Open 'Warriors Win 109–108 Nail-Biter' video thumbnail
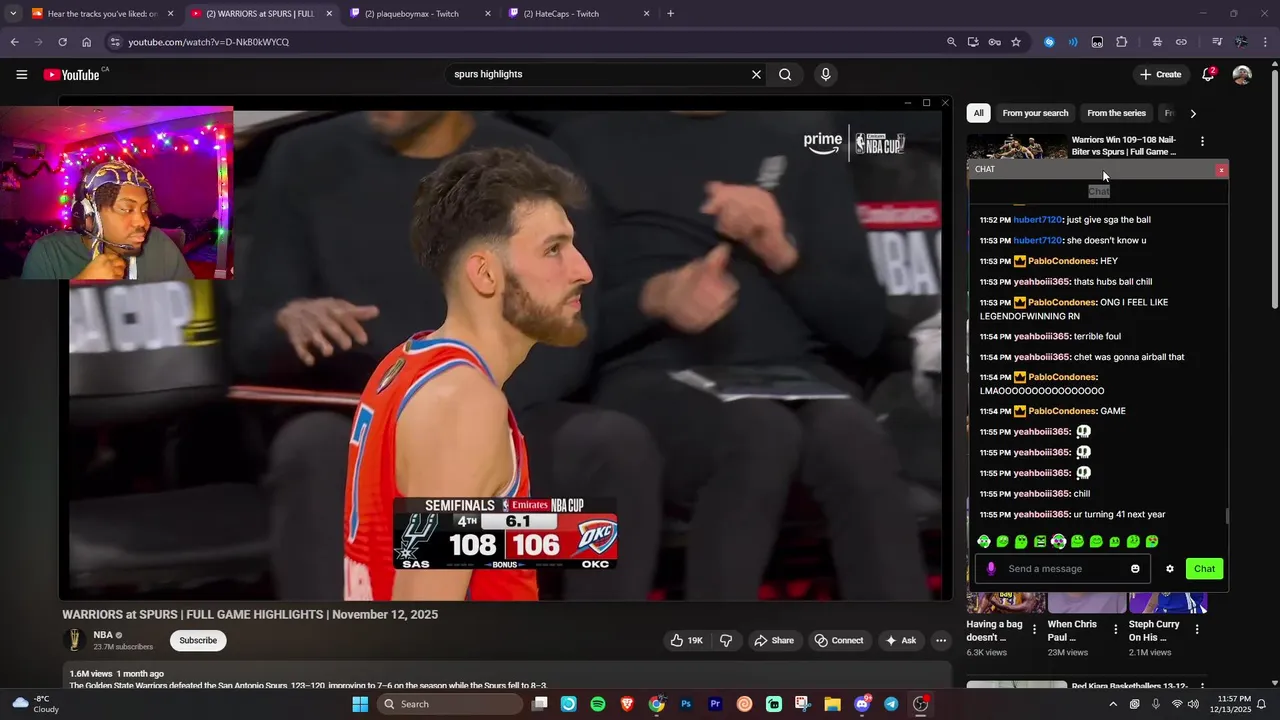This screenshot has height=720, width=1280. (x=1016, y=146)
